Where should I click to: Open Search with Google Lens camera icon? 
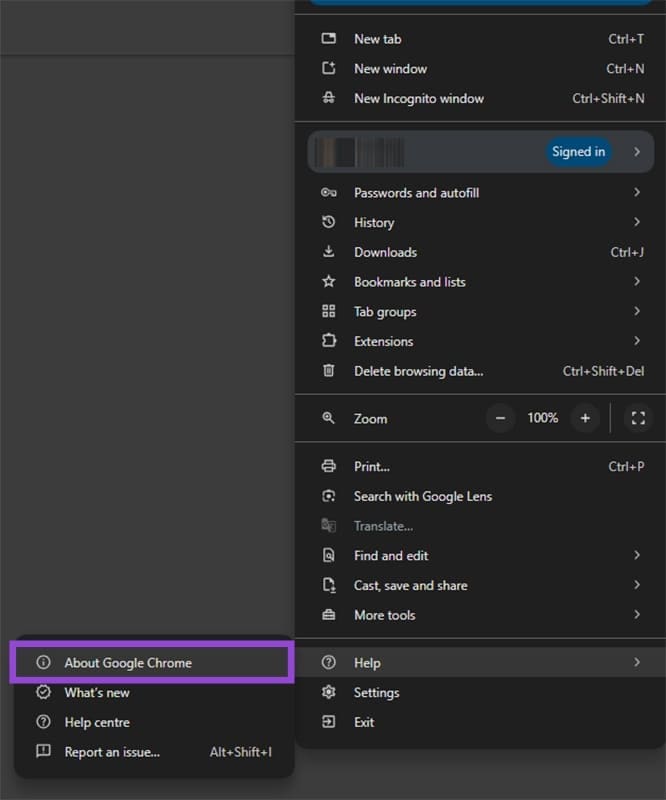[x=330, y=496]
